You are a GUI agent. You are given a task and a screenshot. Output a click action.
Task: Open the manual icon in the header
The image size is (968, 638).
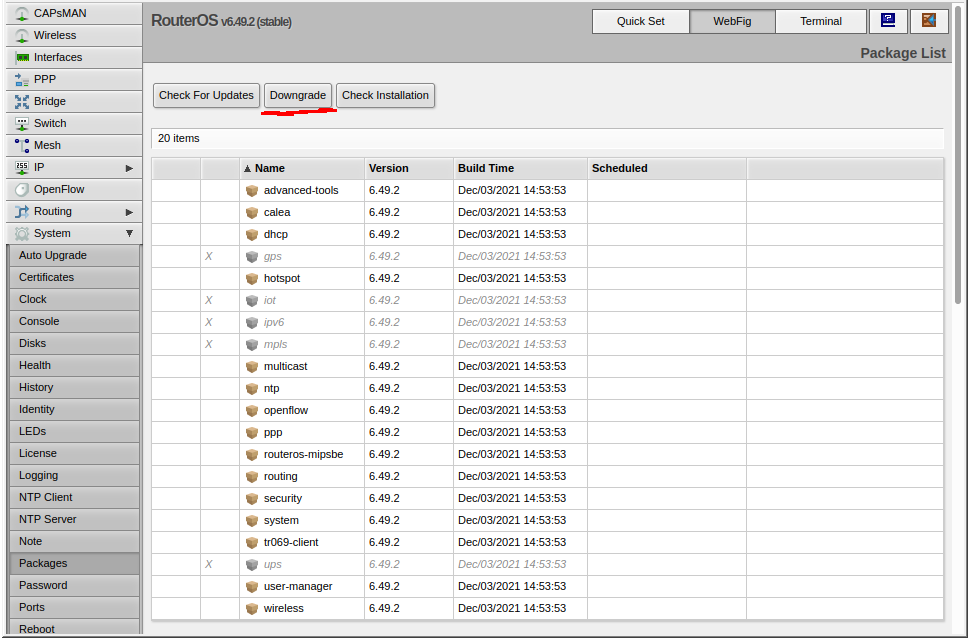tap(888, 21)
